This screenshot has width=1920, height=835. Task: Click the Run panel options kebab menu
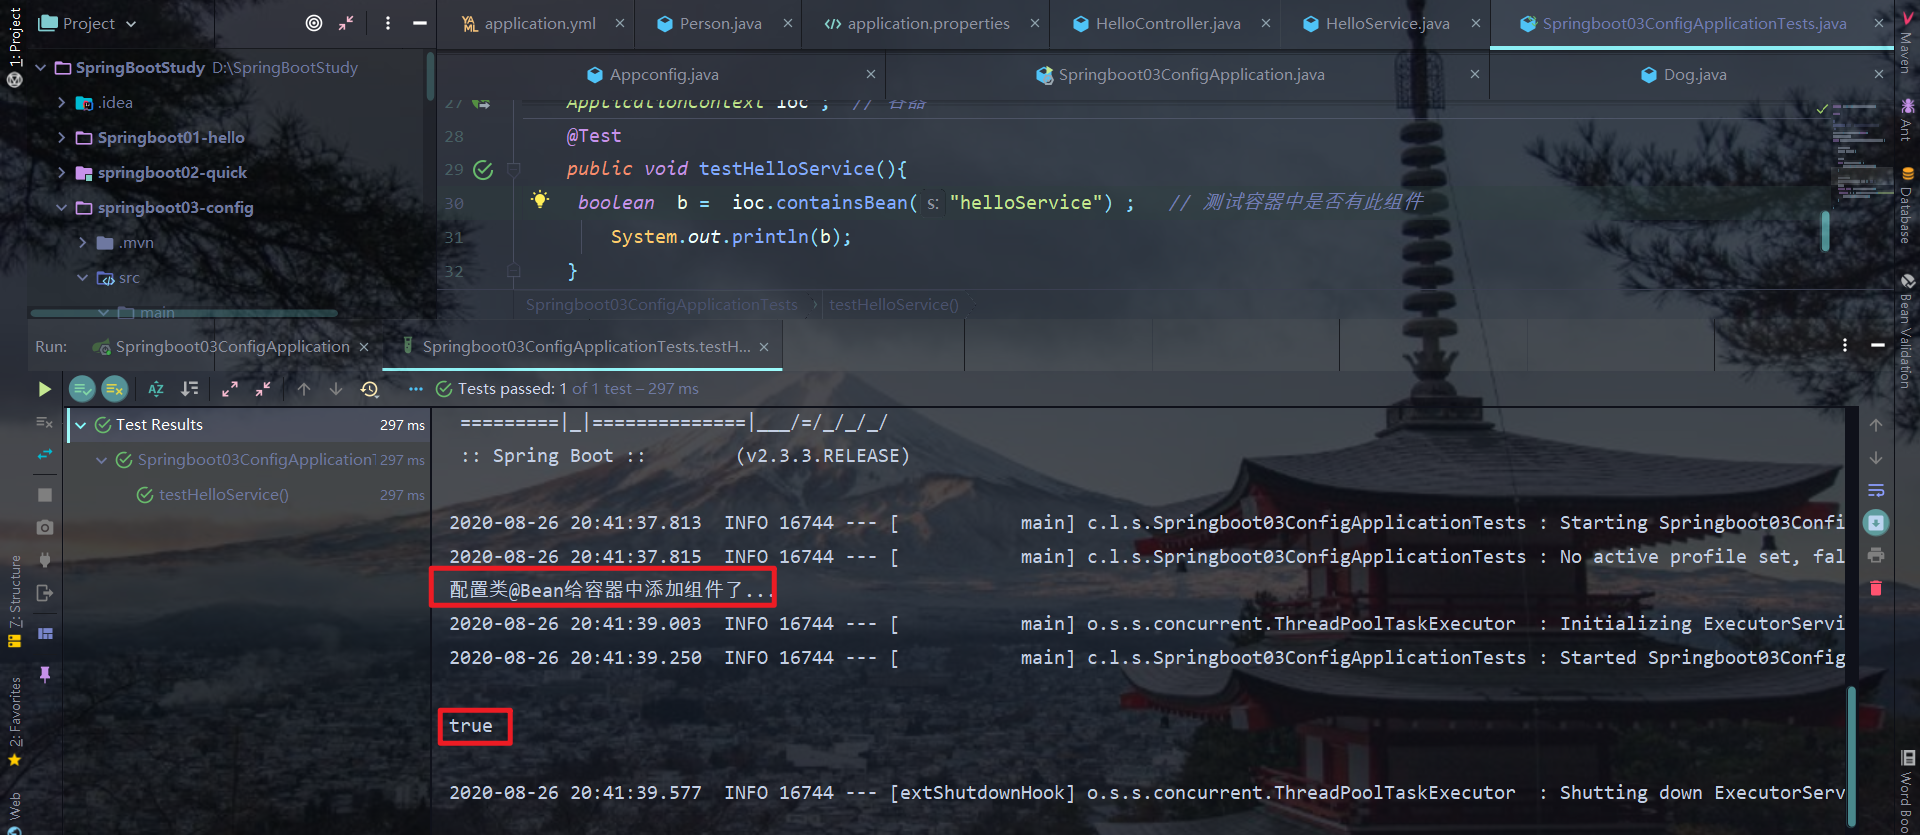pos(1845,345)
